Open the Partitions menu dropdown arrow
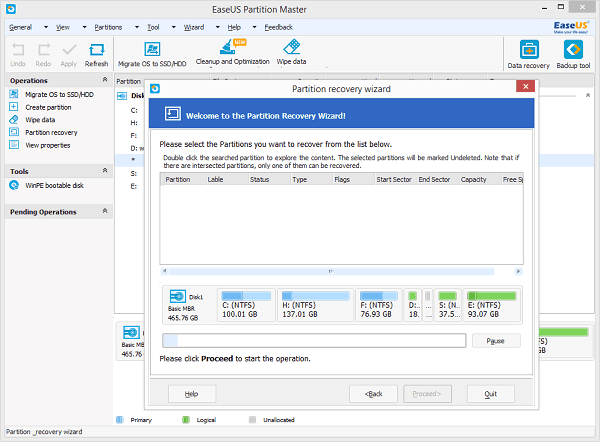Image resolution: width=600 pixels, height=442 pixels. (x=137, y=27)
